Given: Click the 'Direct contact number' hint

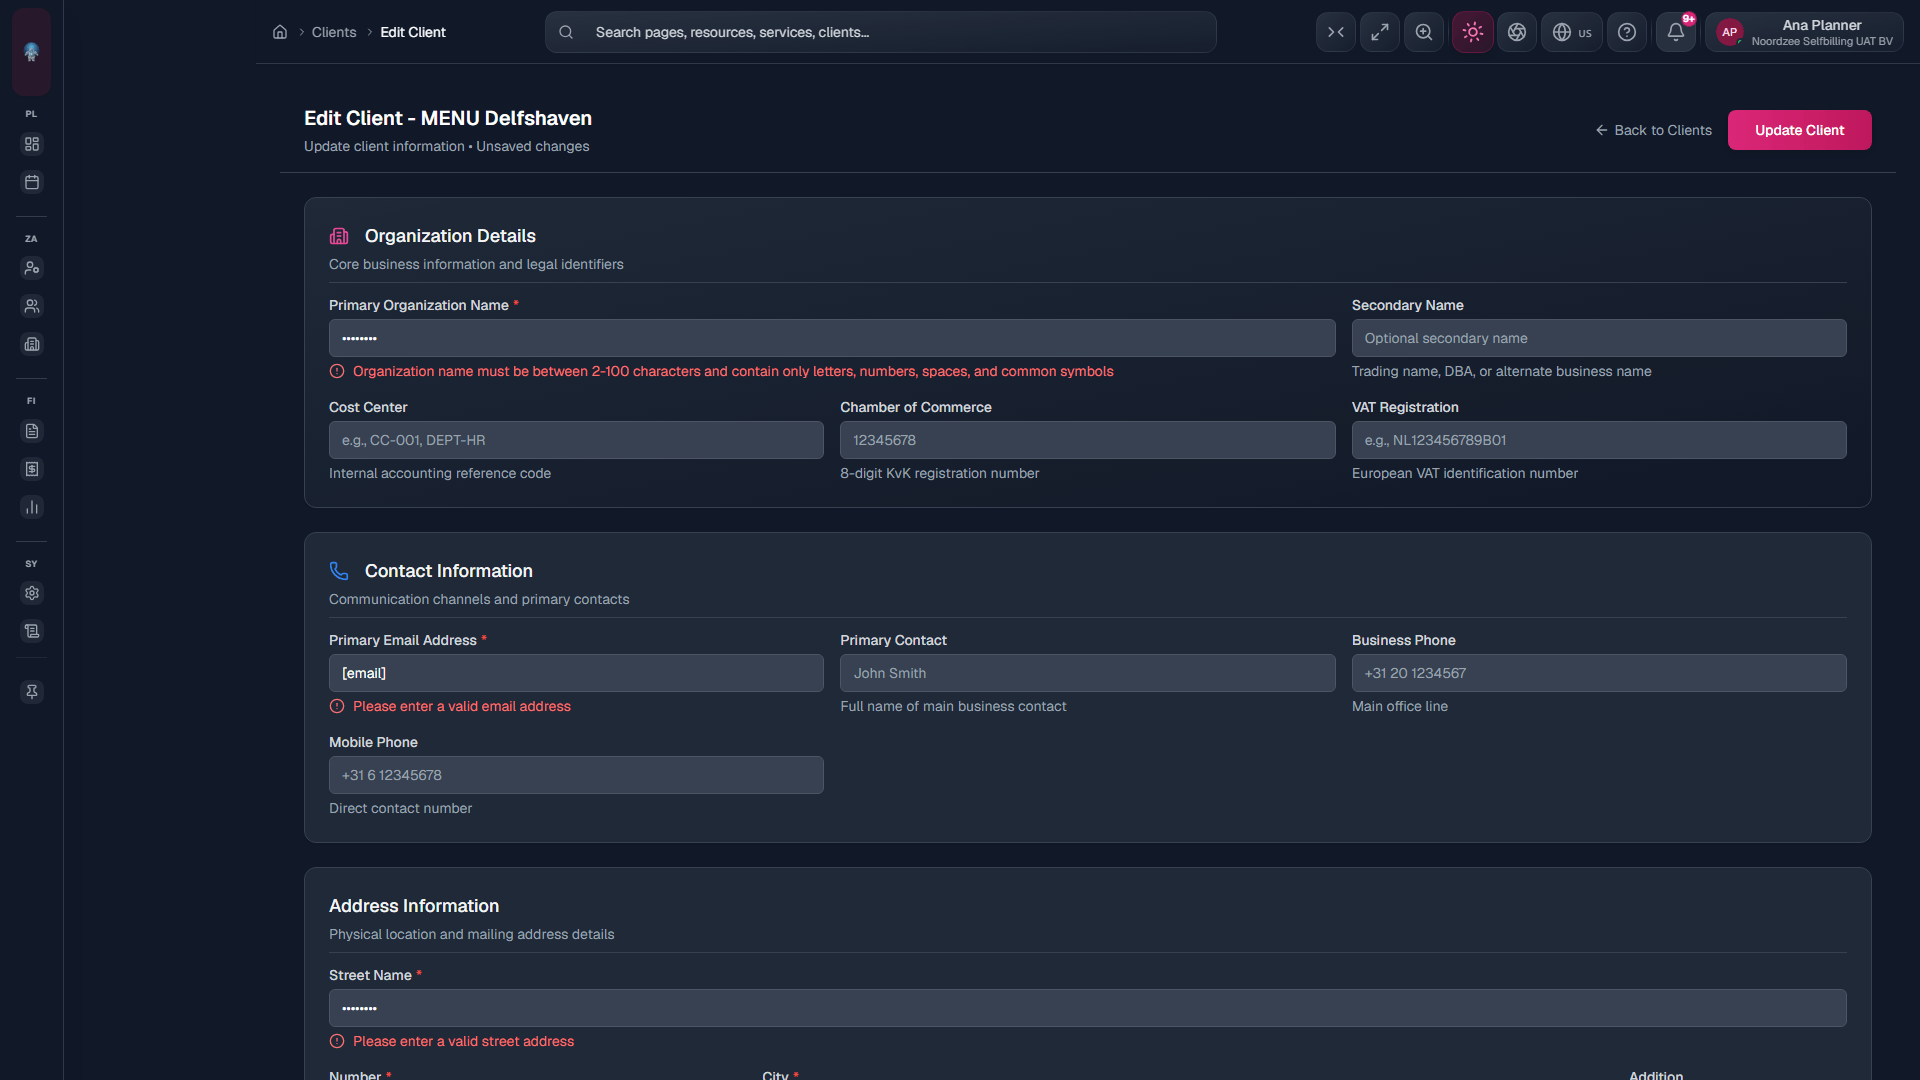Looking at the screenshot, I should (x=400, y=808).
